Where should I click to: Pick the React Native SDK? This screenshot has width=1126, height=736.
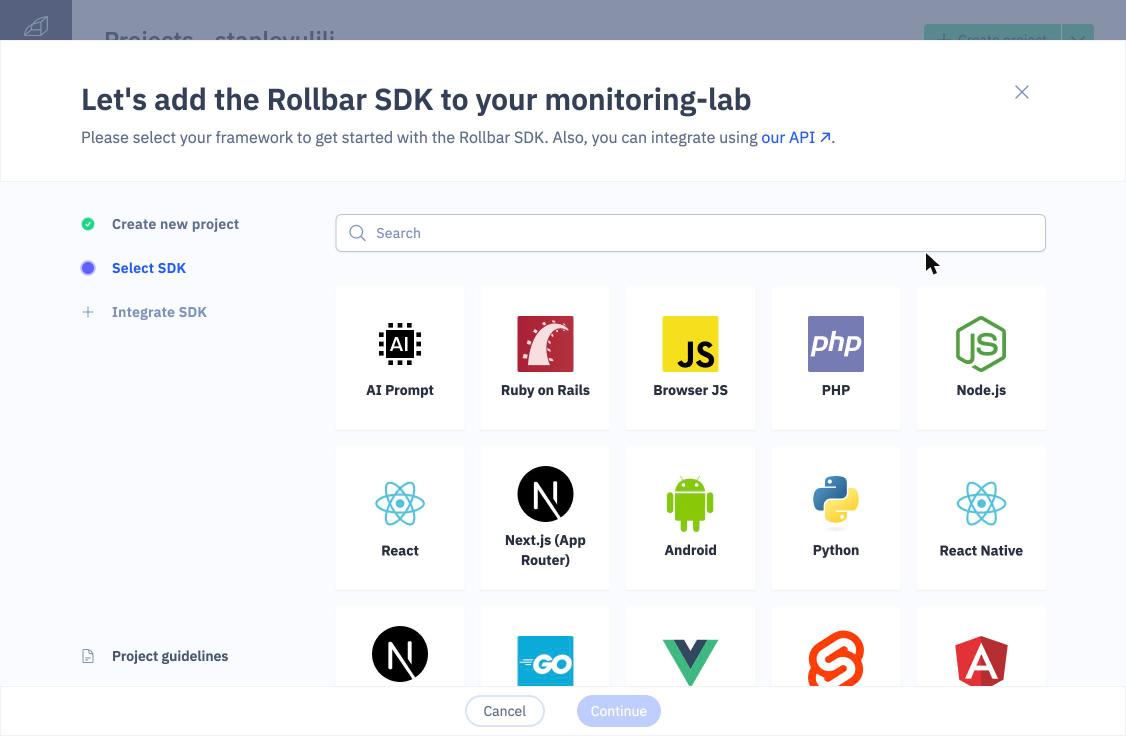point(981,518)
